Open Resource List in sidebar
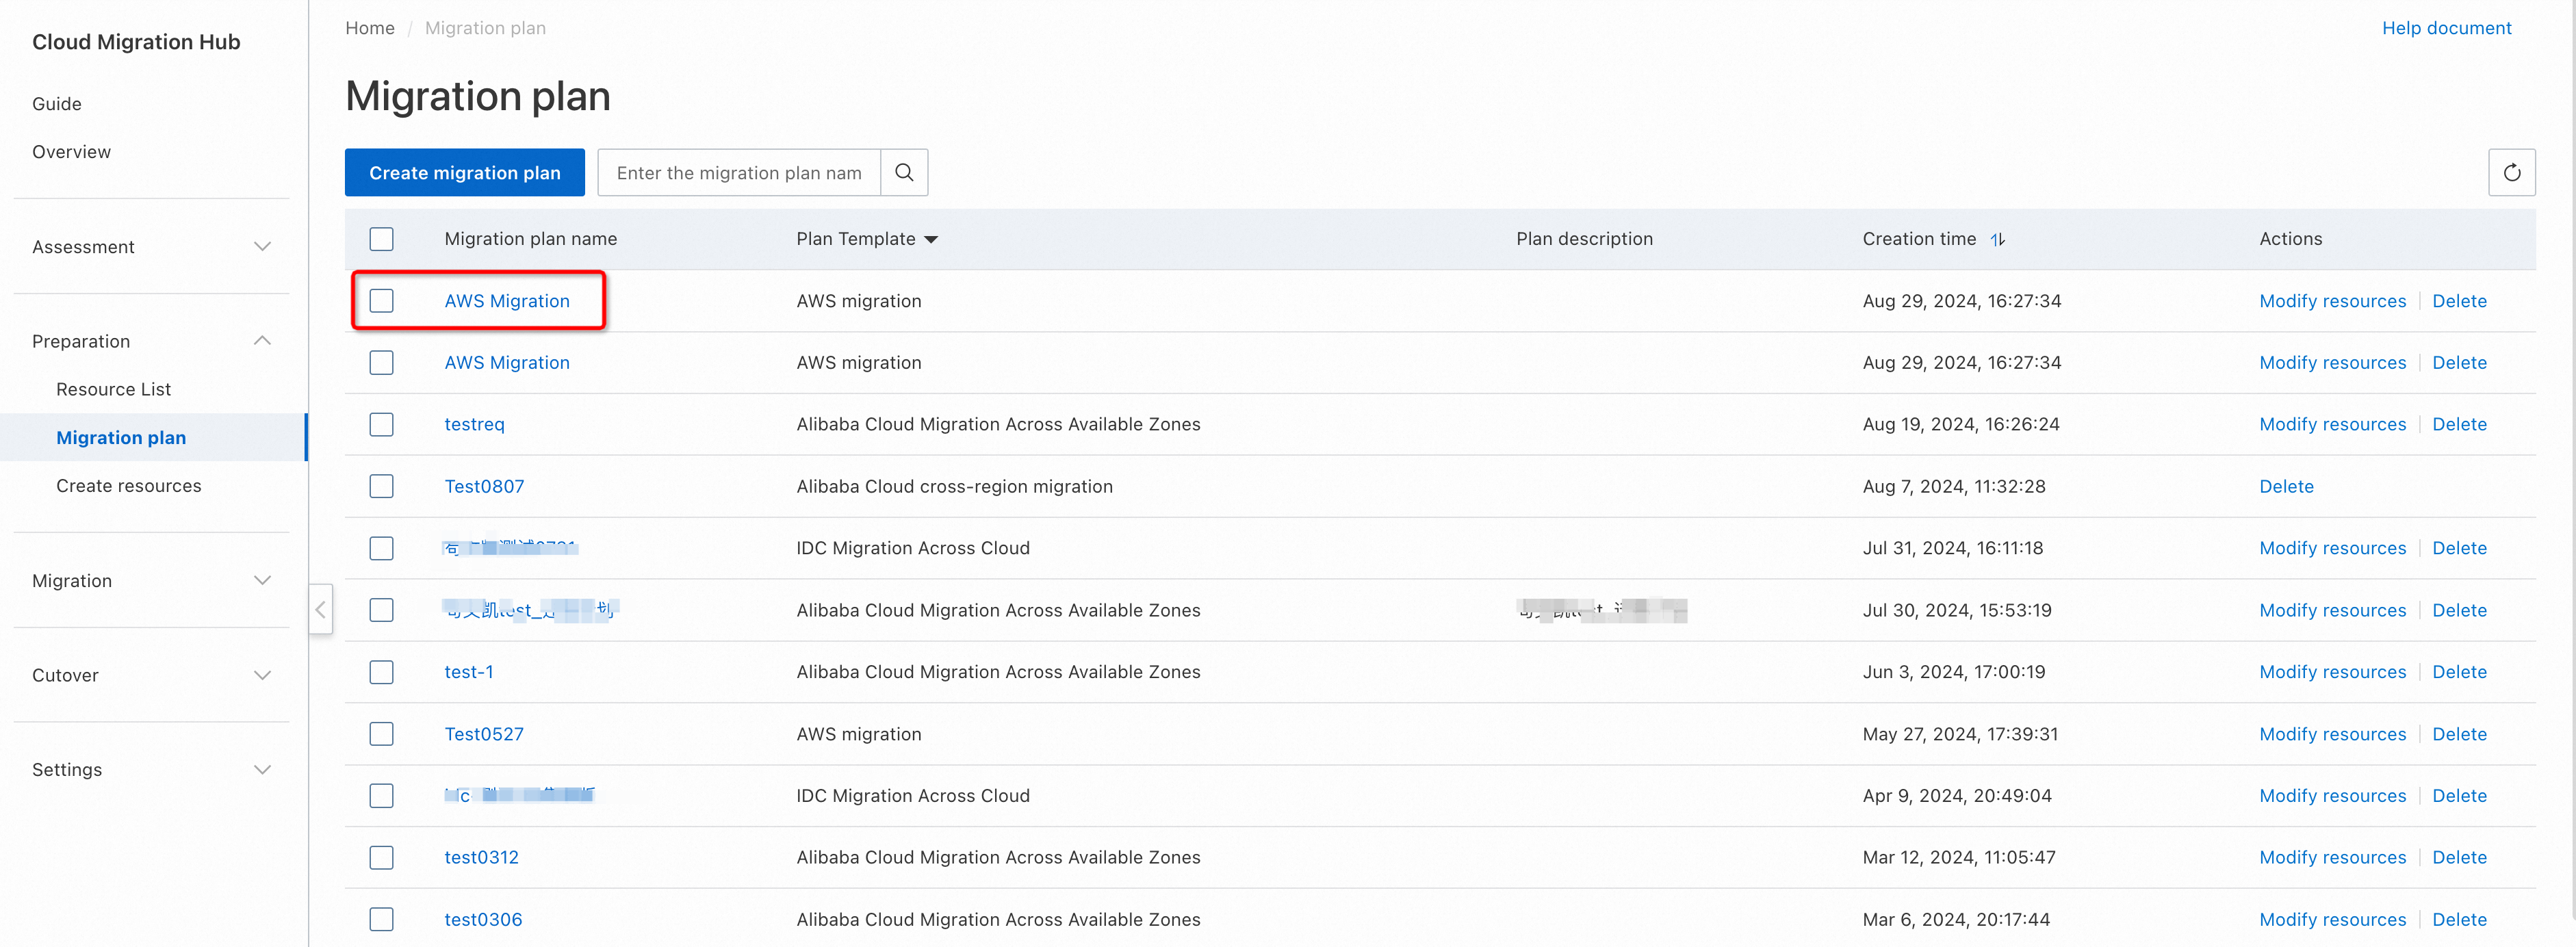The image size is (2576, 947). (x=113, y=389)
